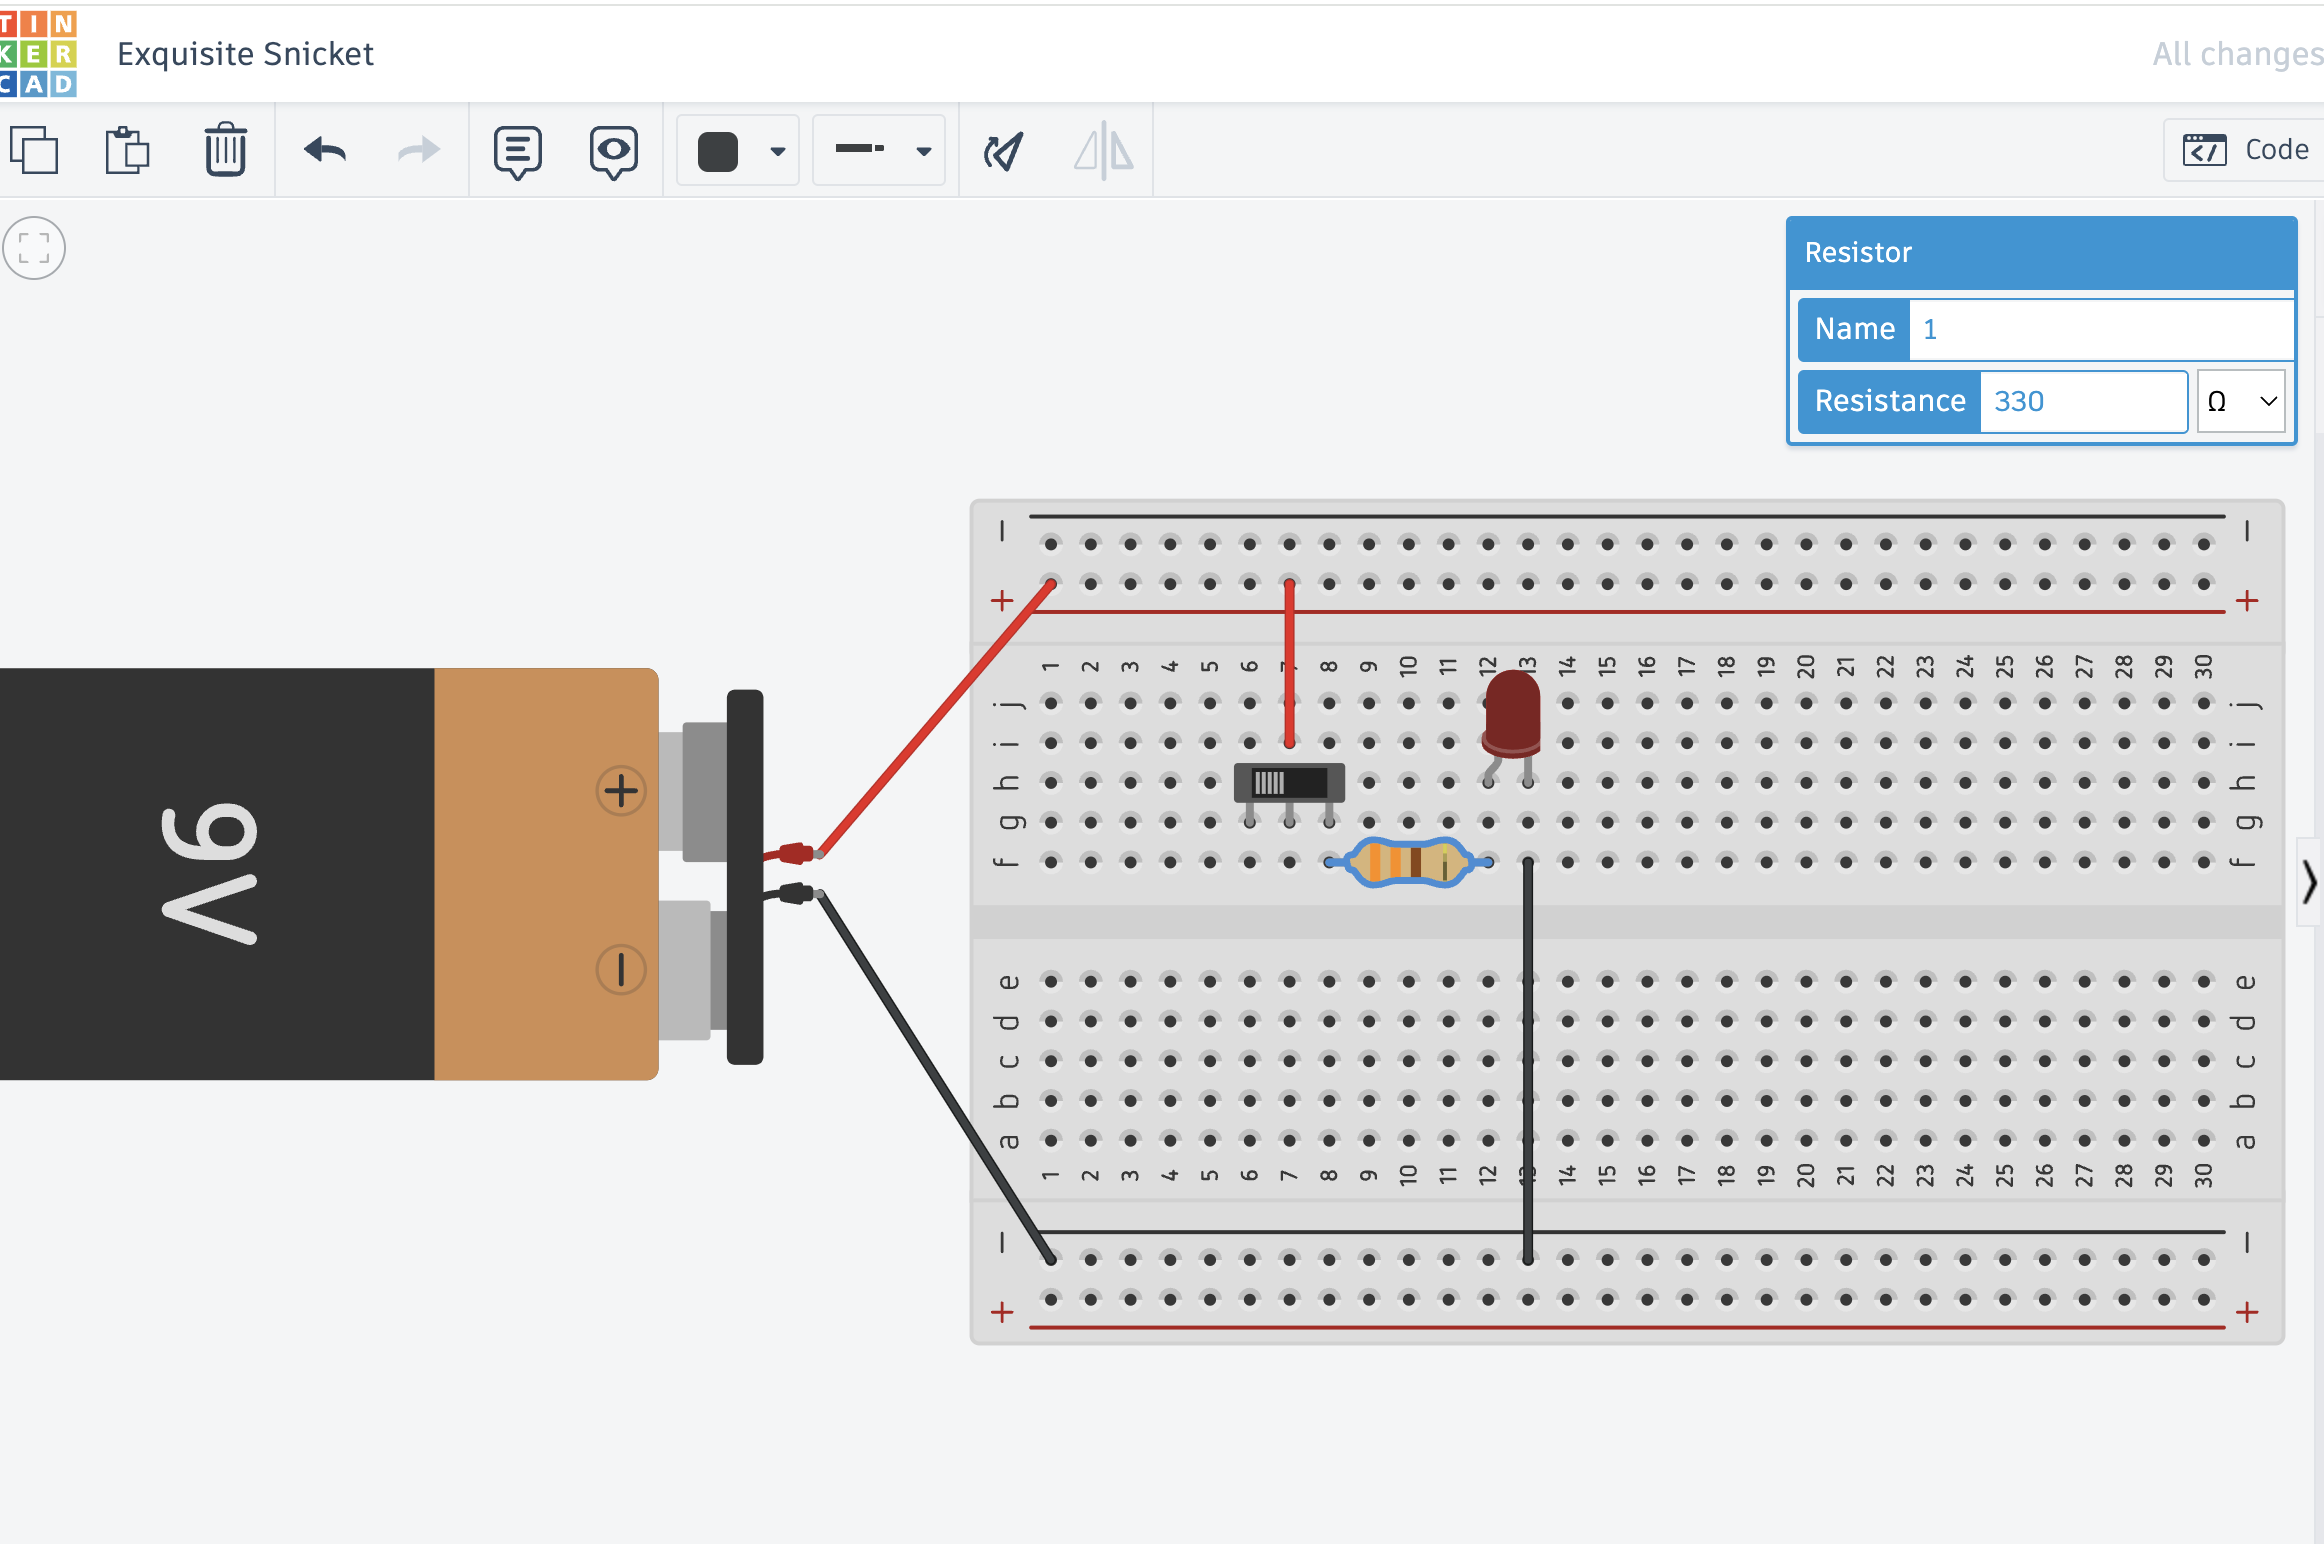
Task: Click the Paste icon
Action: 127,150
